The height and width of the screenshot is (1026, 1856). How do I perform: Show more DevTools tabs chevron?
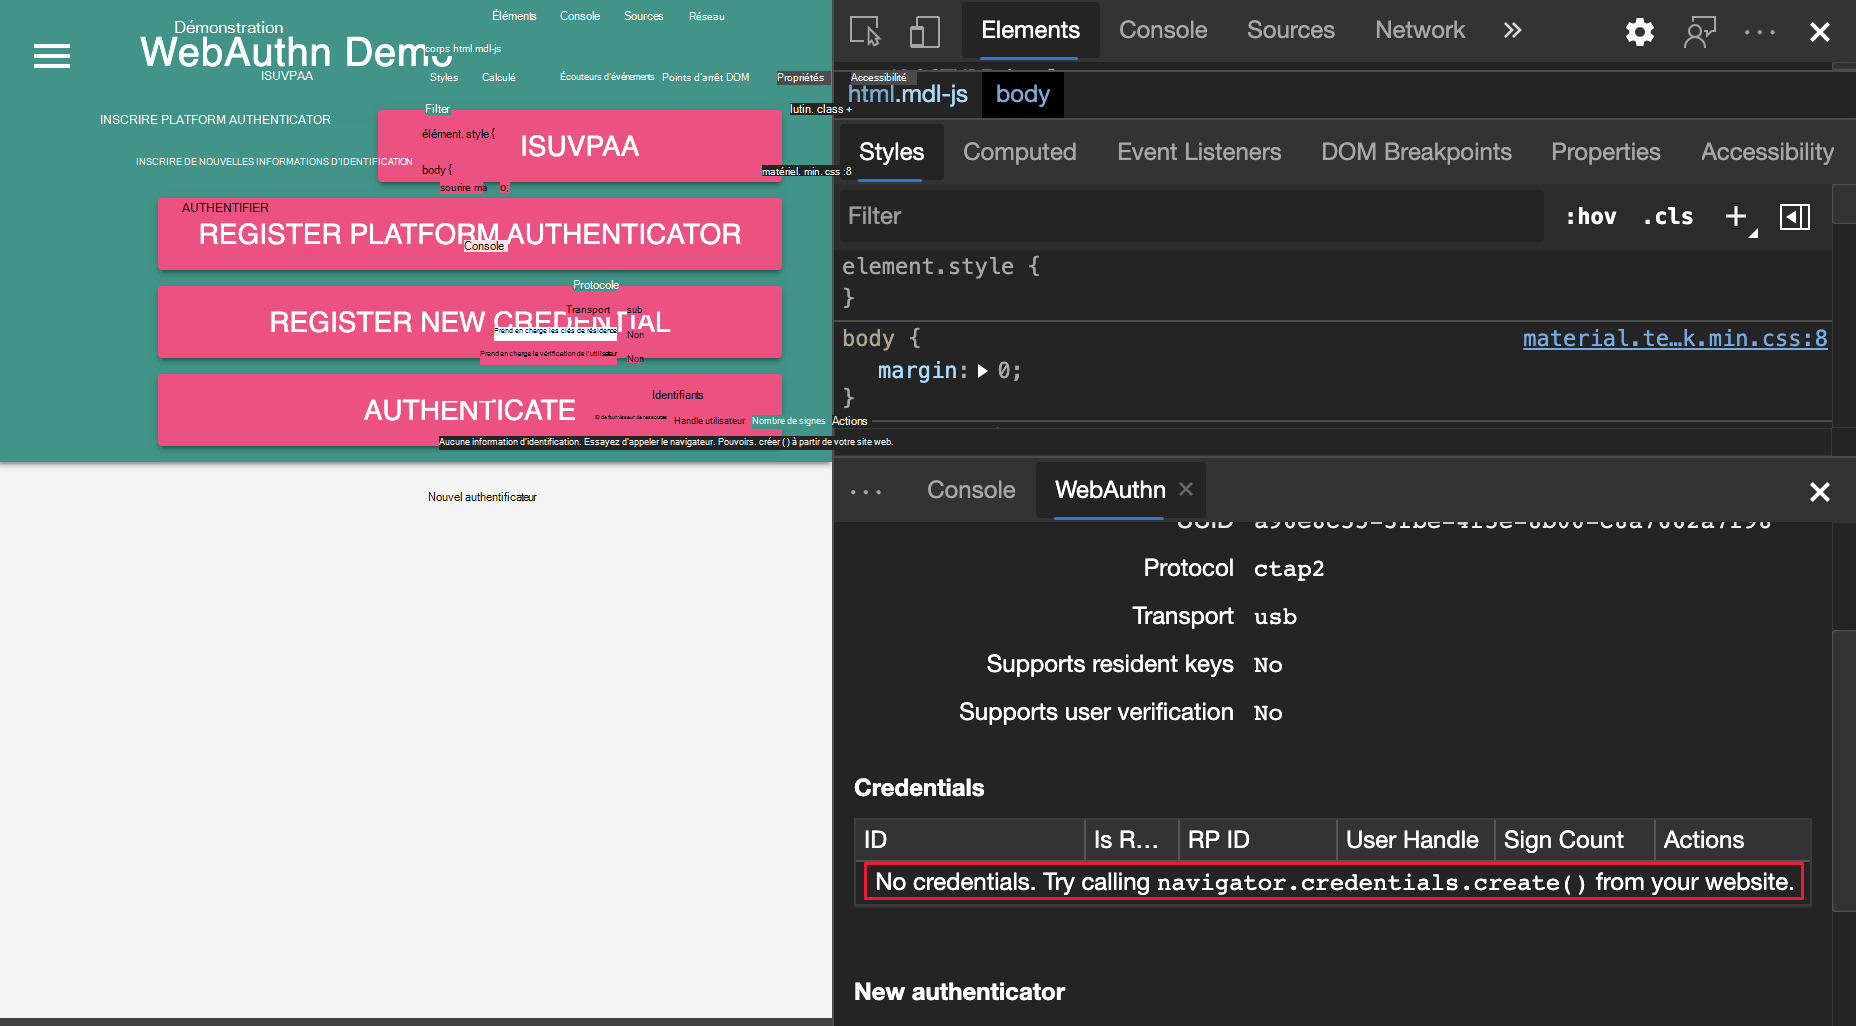pyautogui.click(x=1512, y=30)
